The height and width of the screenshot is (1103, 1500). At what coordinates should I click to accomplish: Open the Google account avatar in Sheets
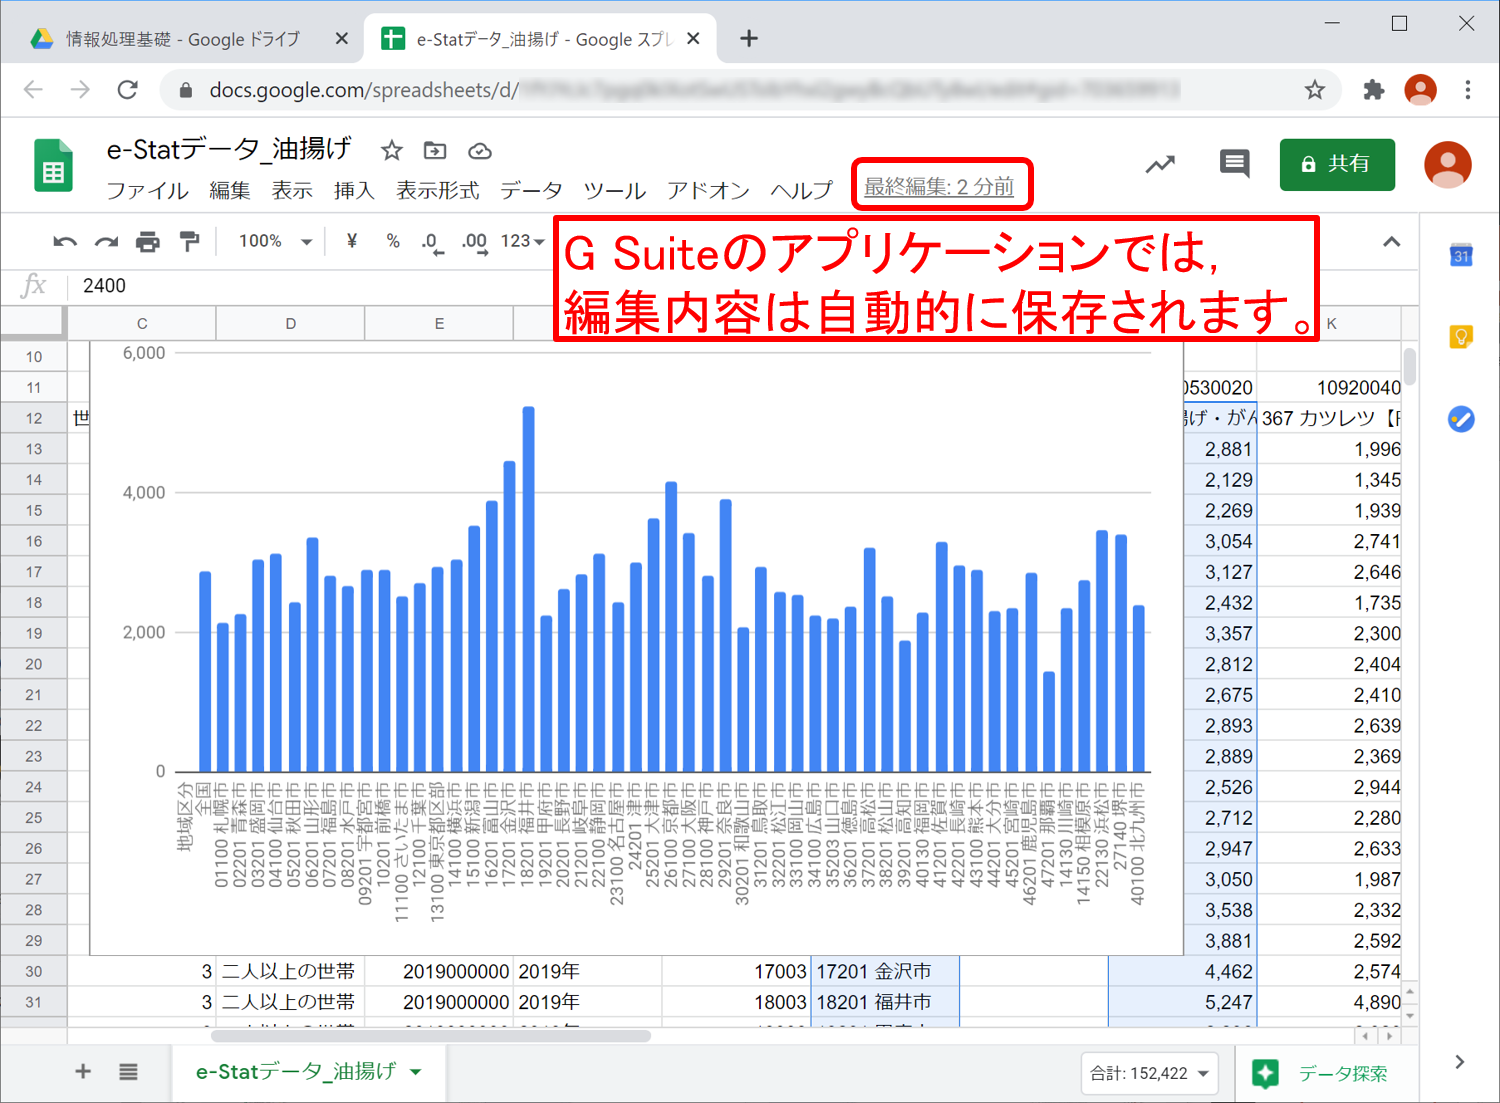point(1447,165)
